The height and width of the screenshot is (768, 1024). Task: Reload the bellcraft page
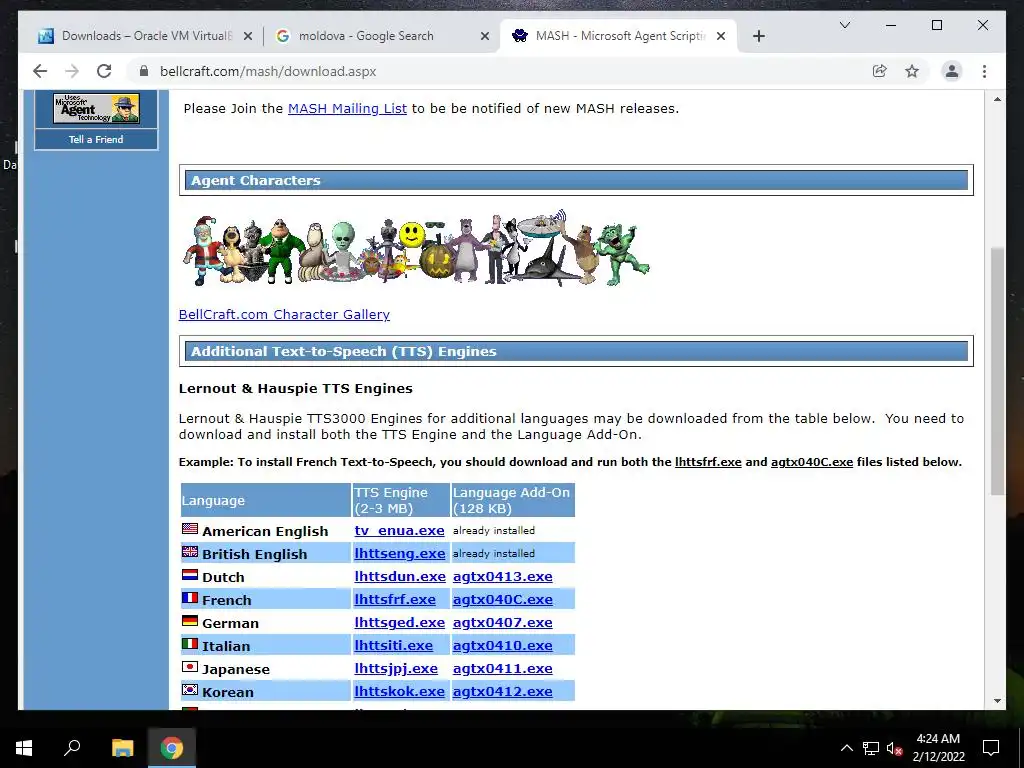pos(104,71)
